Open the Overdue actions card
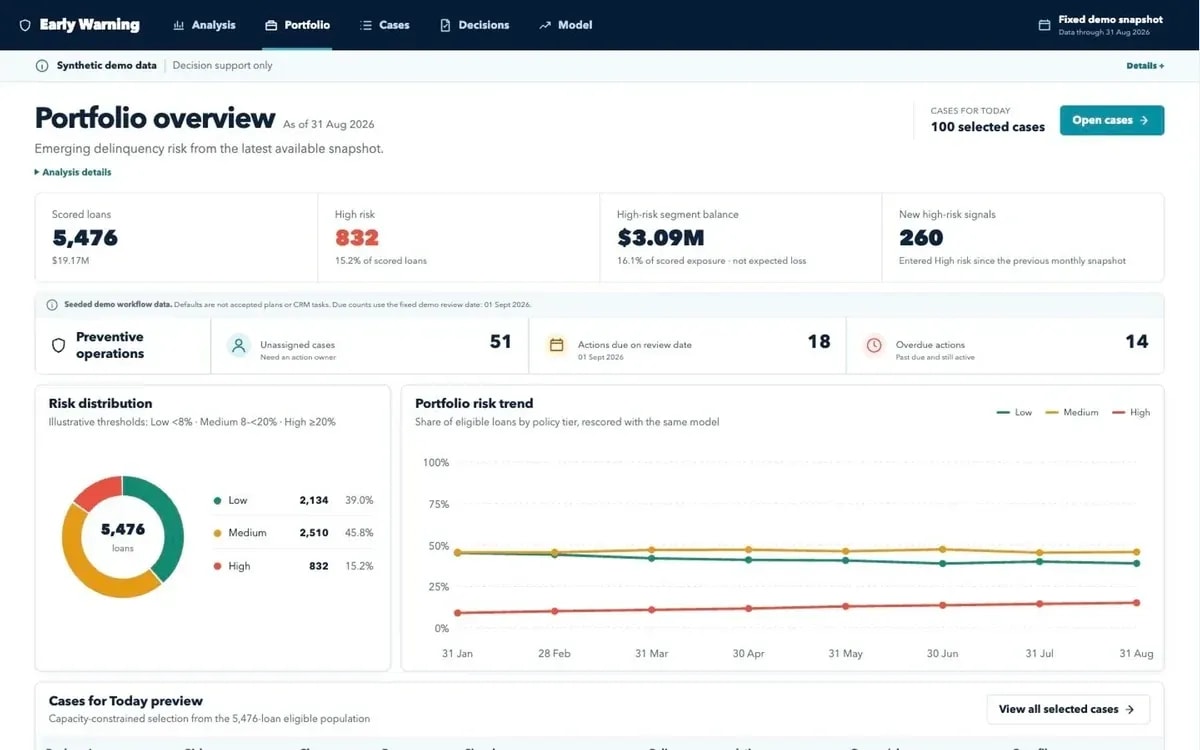1200x750 pixels. pos(1005,346)
